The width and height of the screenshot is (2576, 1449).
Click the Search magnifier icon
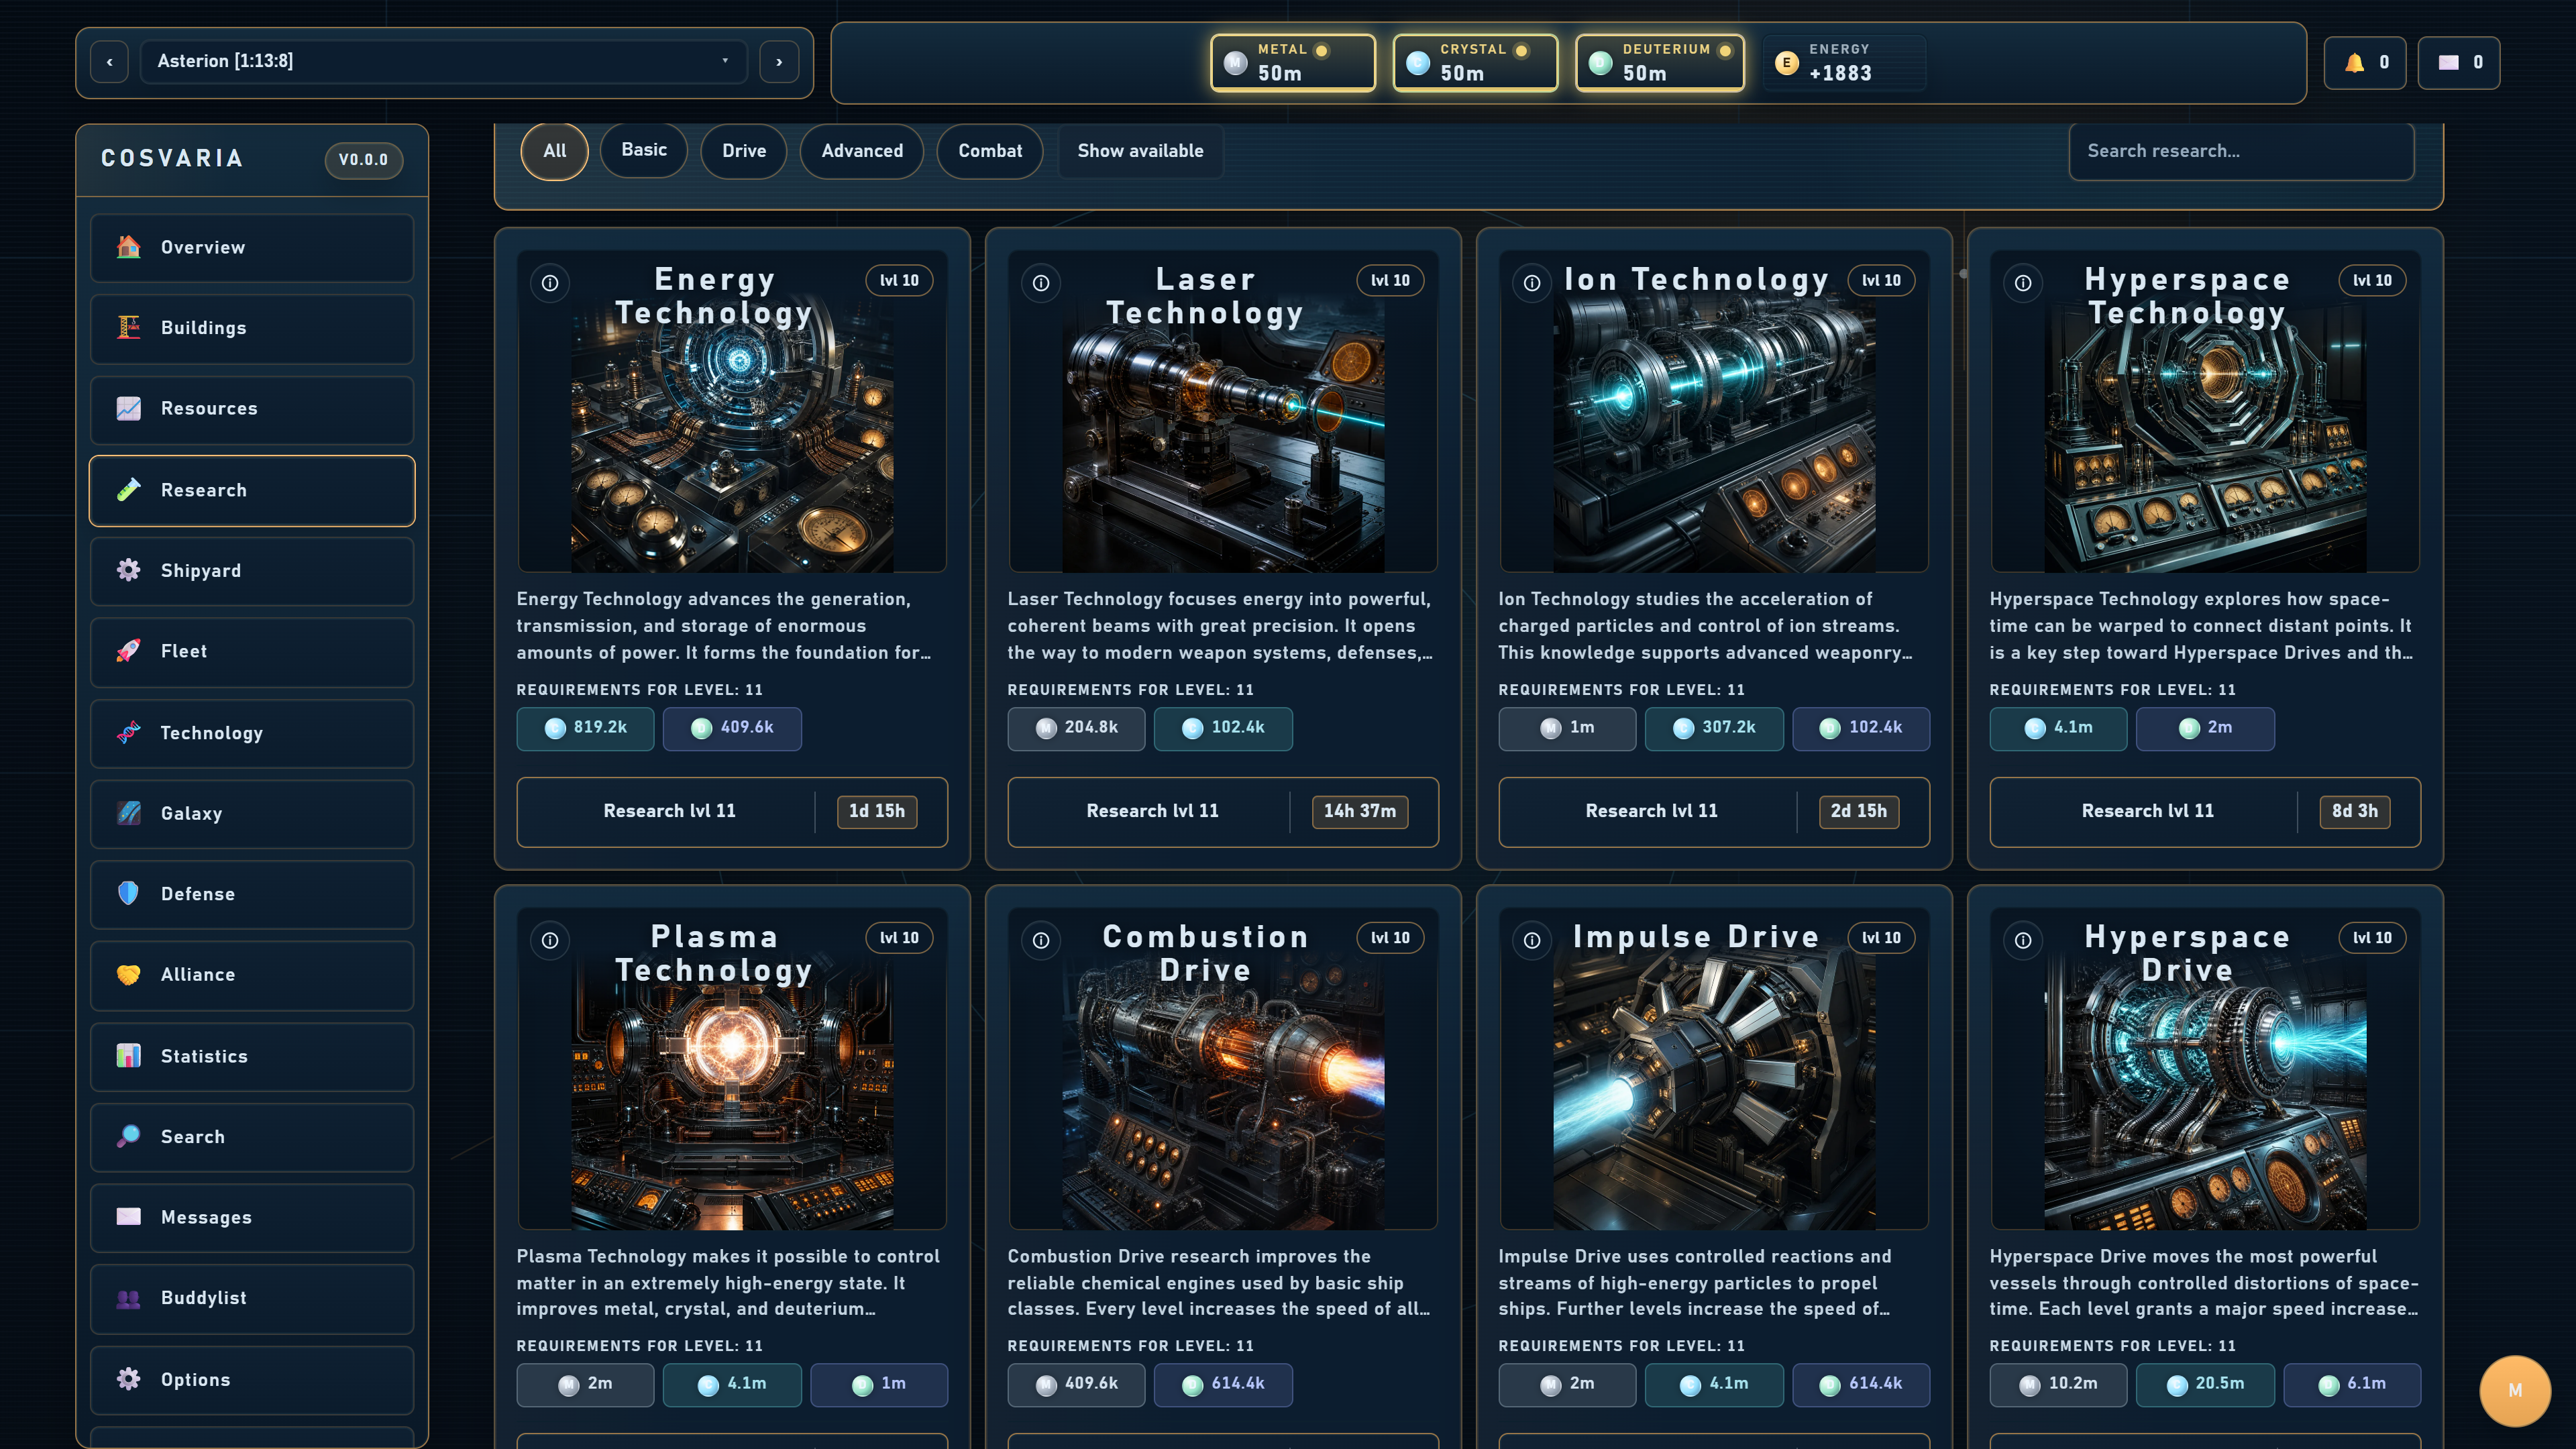(x=128, y=1136)
